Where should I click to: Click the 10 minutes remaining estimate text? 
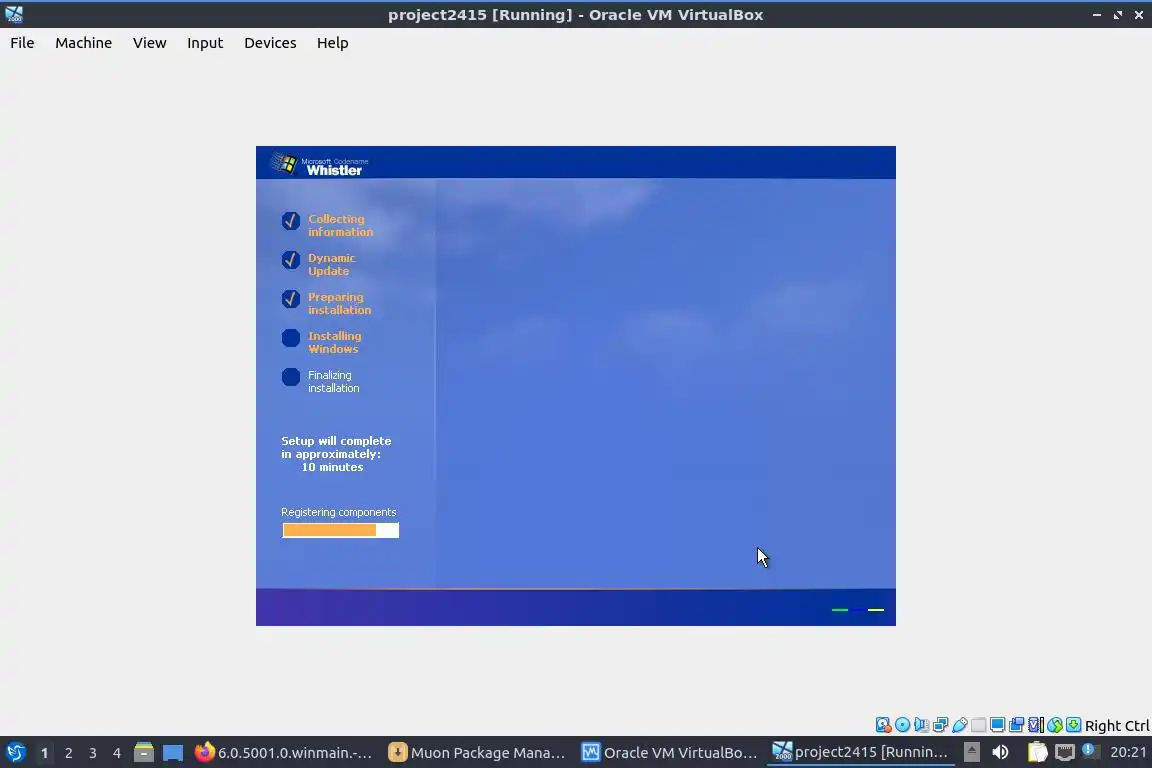tap(332, 467)
